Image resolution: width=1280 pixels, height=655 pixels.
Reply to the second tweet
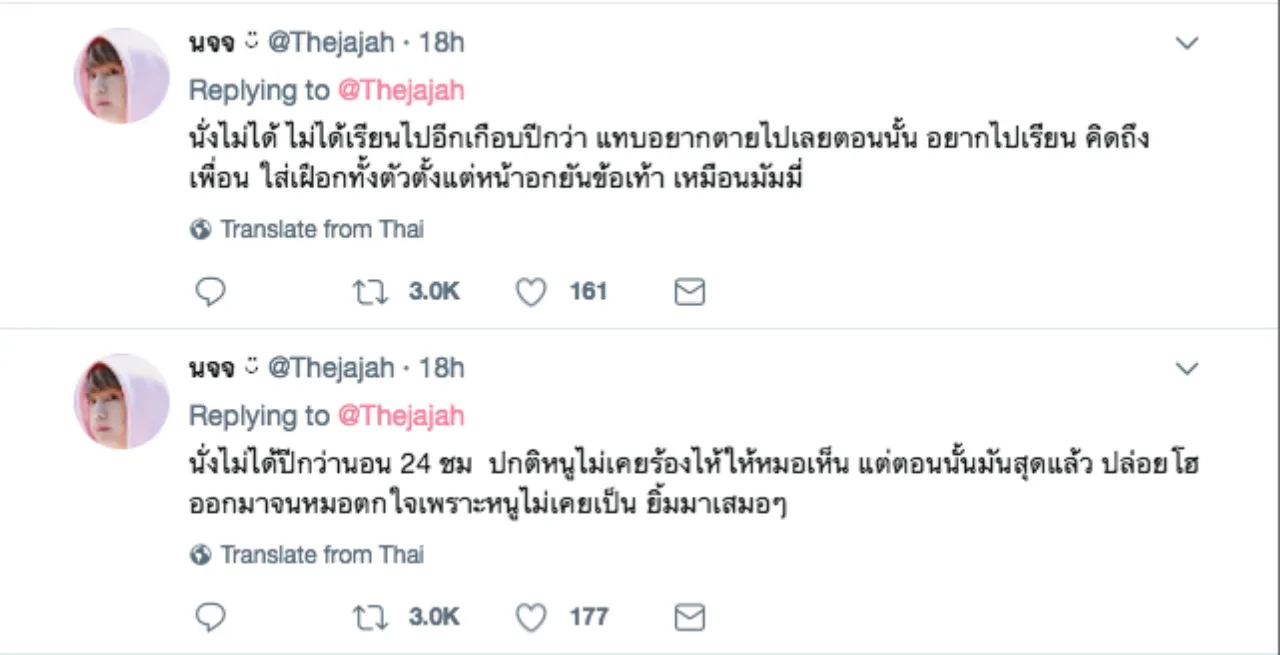click(x=210, y=617)
